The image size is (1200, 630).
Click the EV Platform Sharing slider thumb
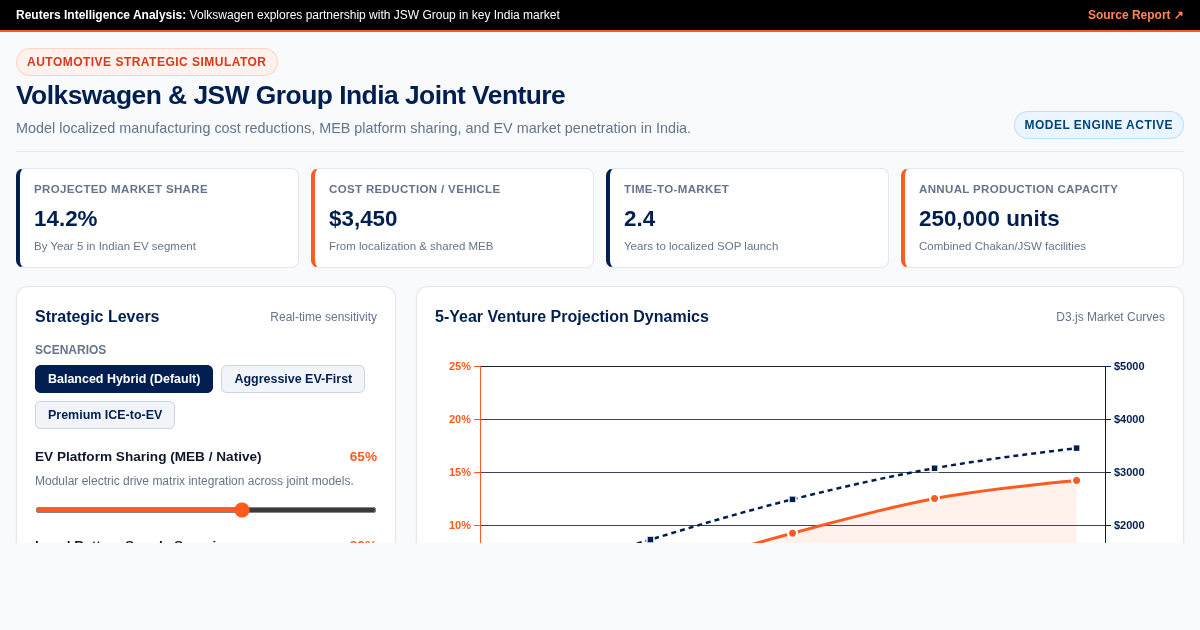coord(242,510)
